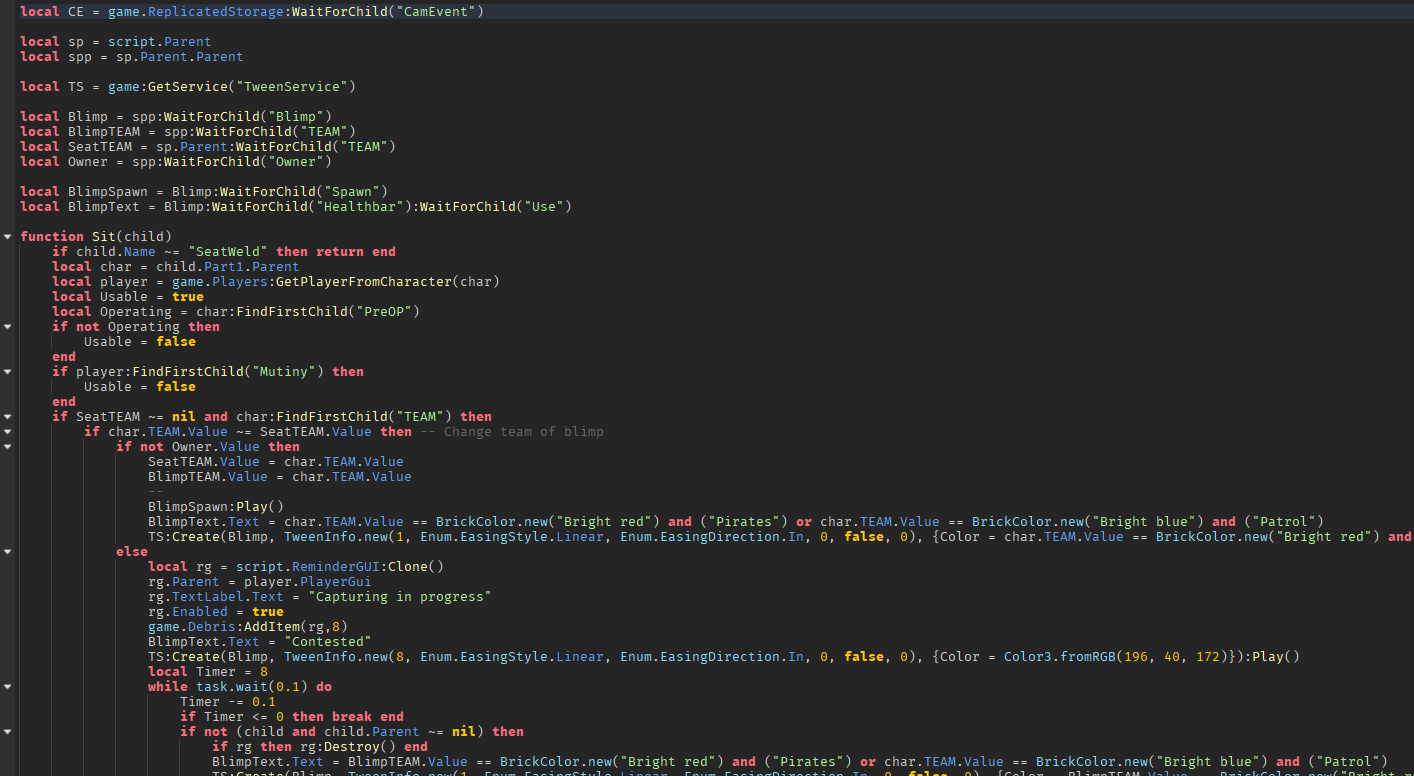1414x776 pixels.
Task: Click the 'local Timer = 8' line
Action: [208, 672]
